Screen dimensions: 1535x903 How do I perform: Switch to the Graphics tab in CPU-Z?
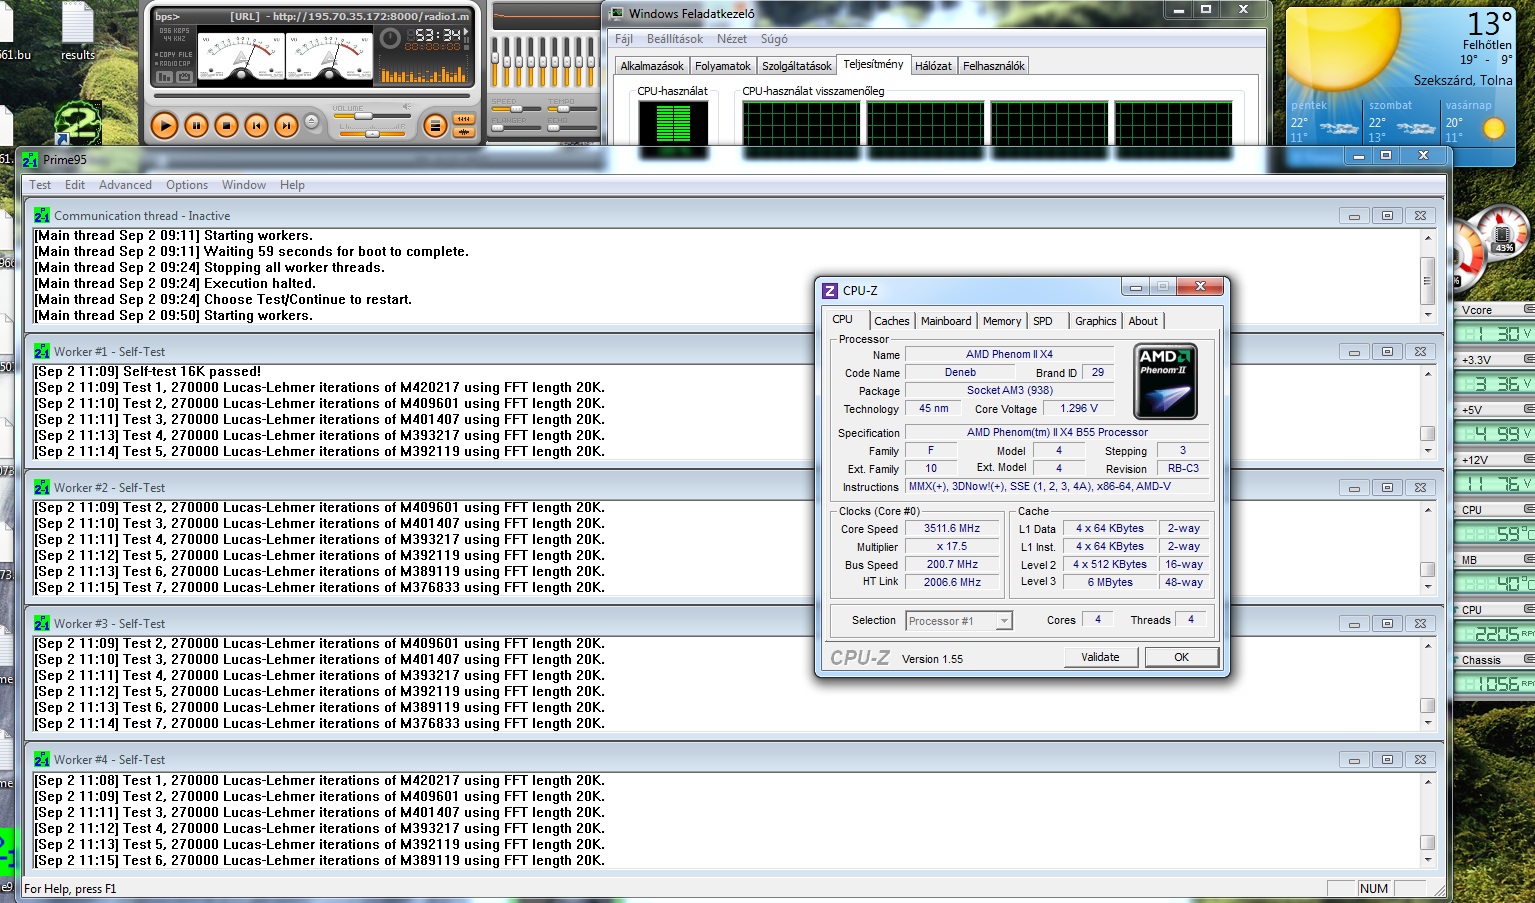click(x=1096, y=321)
